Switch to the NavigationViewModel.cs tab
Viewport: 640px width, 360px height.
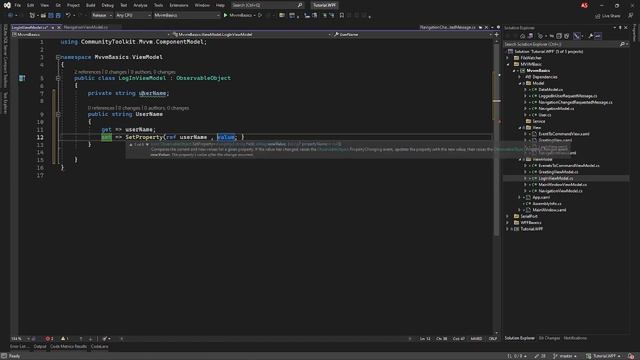(x=86, y=27)
